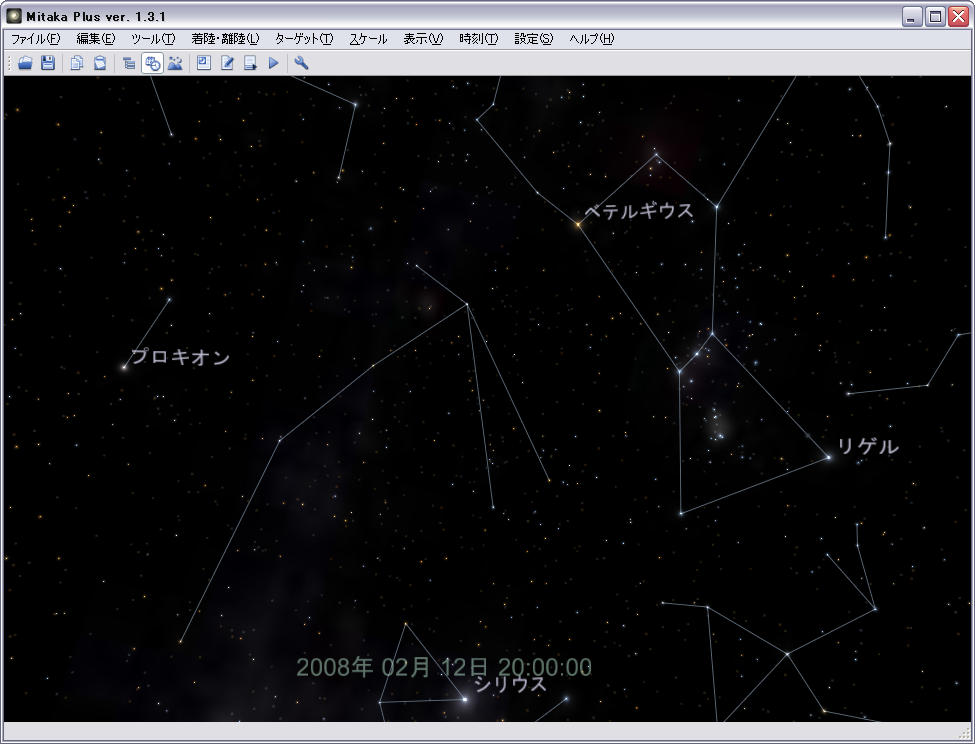975x744 pixels.
Task: Click the blue play triangle button
Action: pyautogui.click(x=274, y=63)
